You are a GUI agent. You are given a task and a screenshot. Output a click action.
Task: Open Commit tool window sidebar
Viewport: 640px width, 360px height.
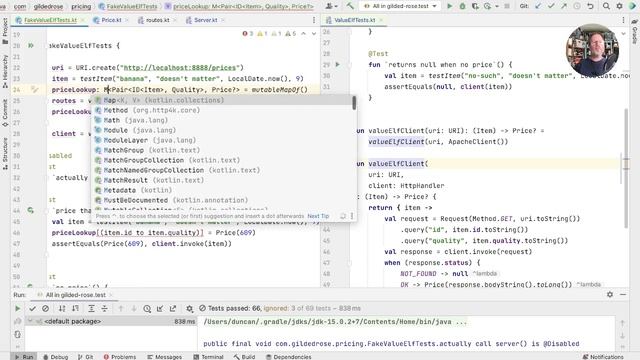click(x=5, y=113)
